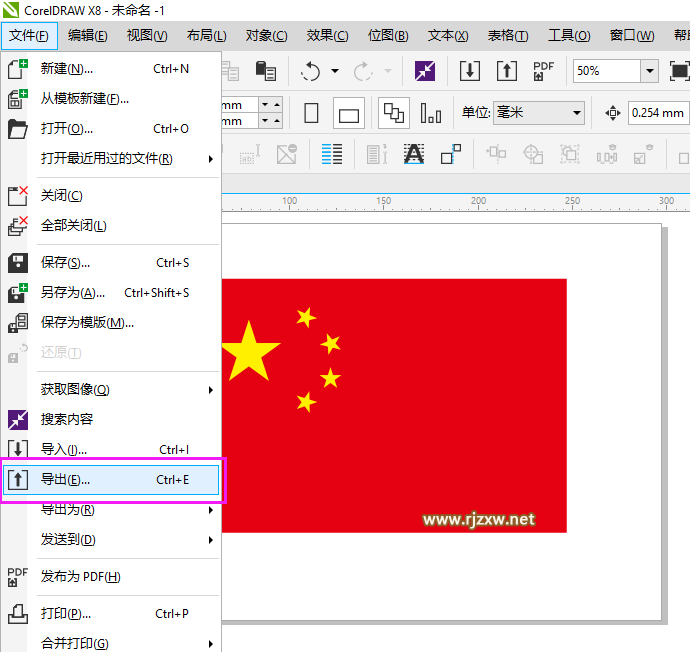Viewport: 690px width, 652px height.
Task: Expand 获取图像 submenu
Action: pyautogui.click(x=211, y=390)
